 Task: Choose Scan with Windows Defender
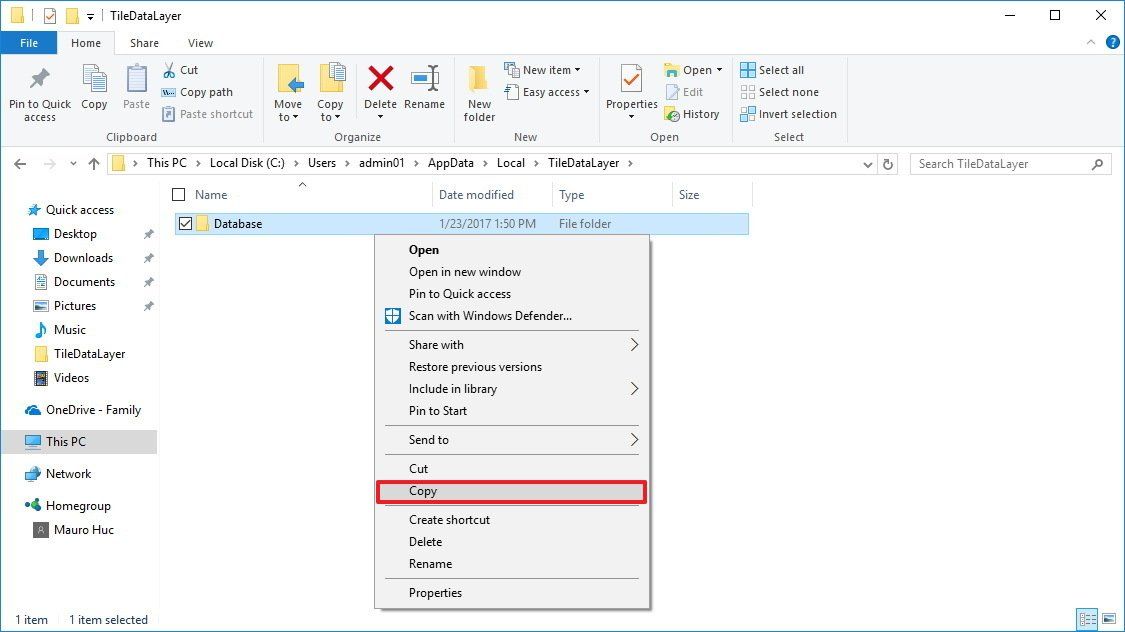(x=489, y=315)
